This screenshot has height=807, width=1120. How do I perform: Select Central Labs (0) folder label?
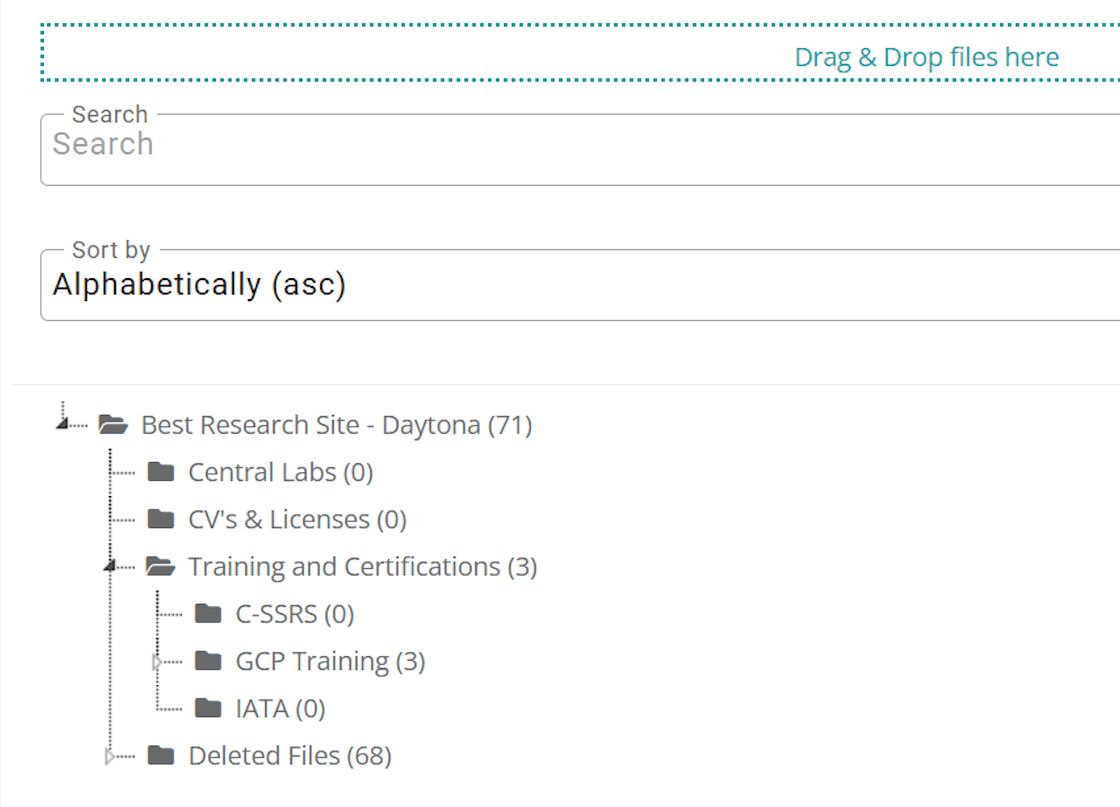(281, 472)
